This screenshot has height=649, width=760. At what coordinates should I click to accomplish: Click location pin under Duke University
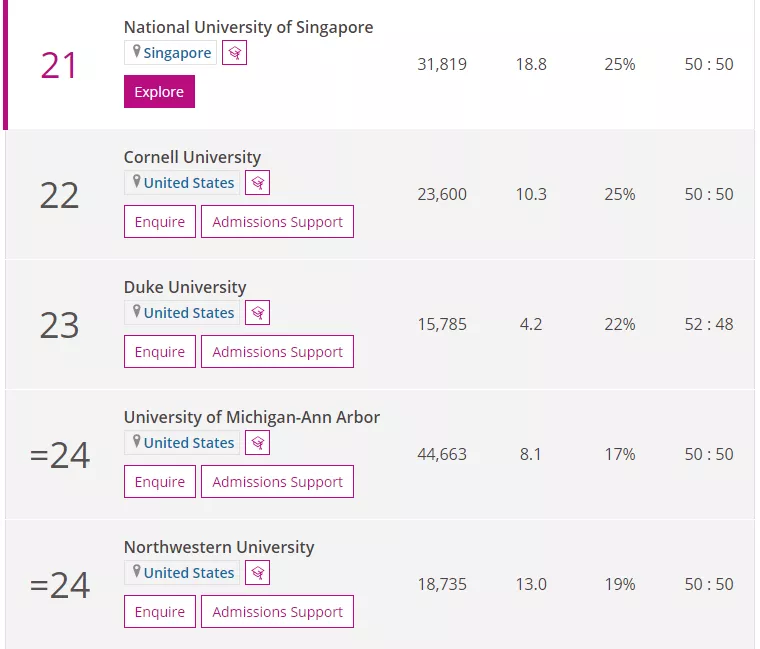[136, 312]
